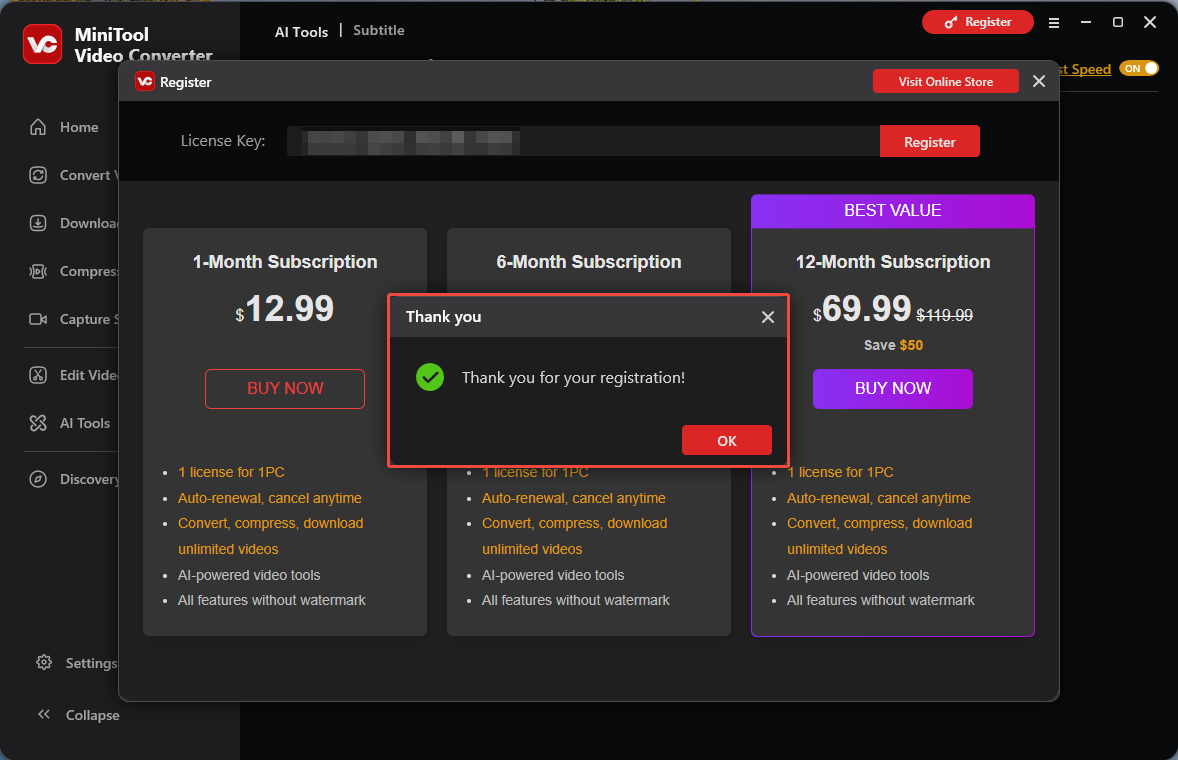This screenshot has height=760, width=1178.
Task: Click the Register key button in title bar
Action: 977,22
